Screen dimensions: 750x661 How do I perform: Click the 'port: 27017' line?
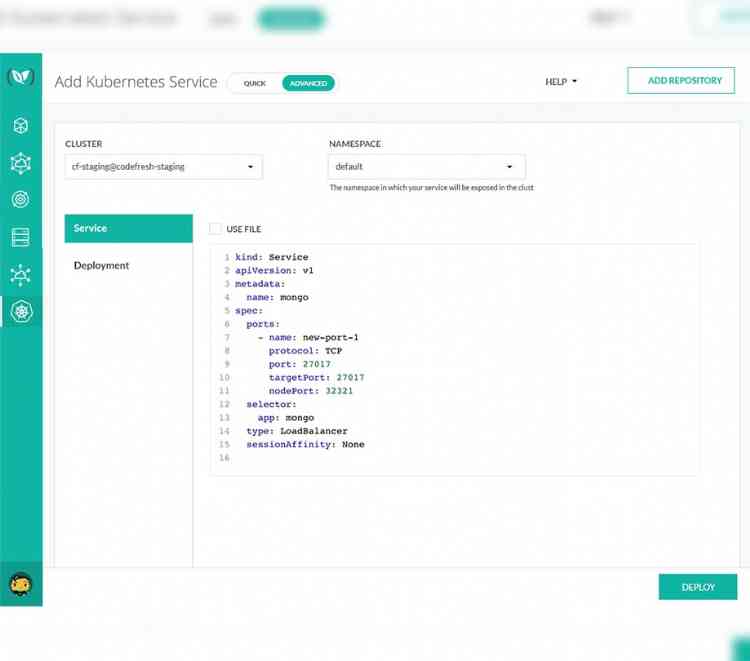pyautogui.click(x=299, y=364)
